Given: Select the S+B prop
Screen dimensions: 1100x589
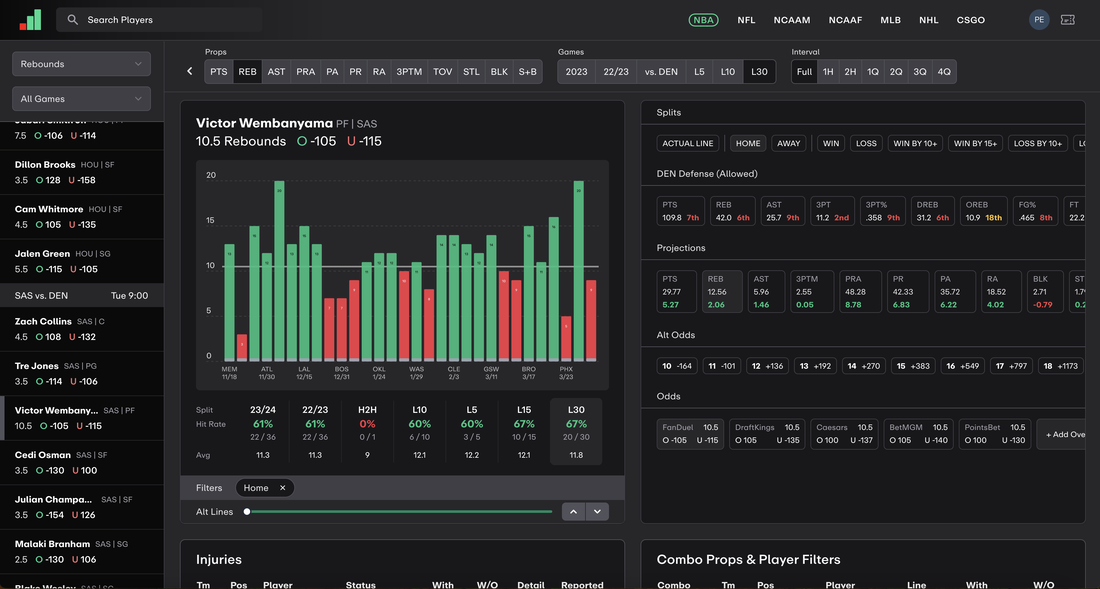Looking at the screenshot, I should (x=528, y=72).
